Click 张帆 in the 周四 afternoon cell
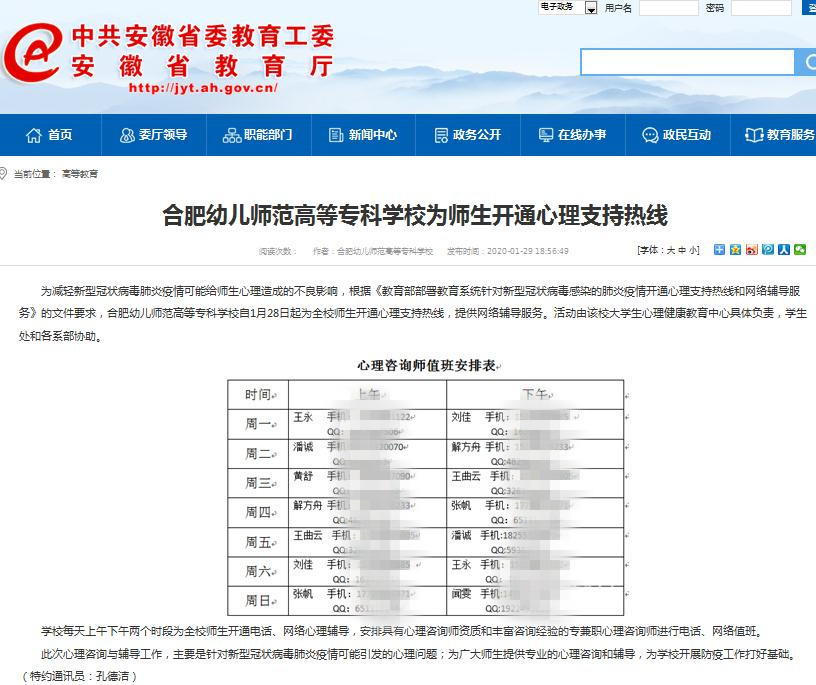 pos(461,505)
